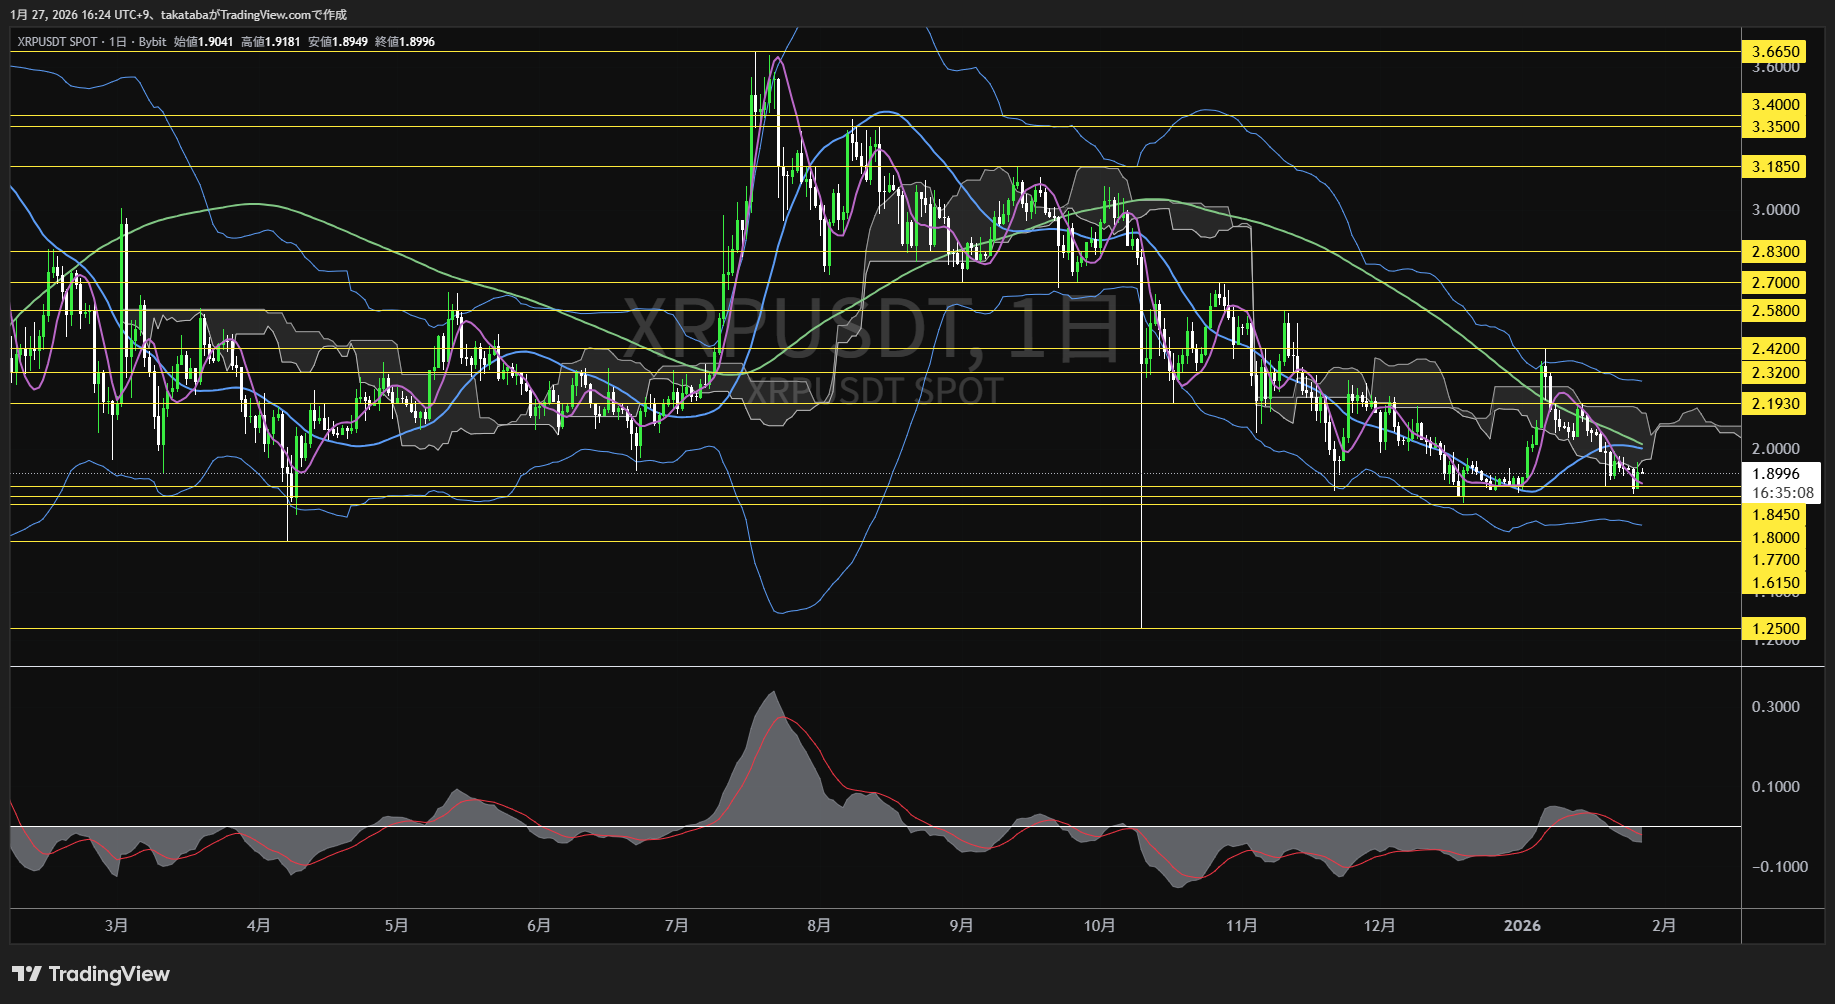
Task: Click the 2.1930 price level label
Action: (1775, 404)
